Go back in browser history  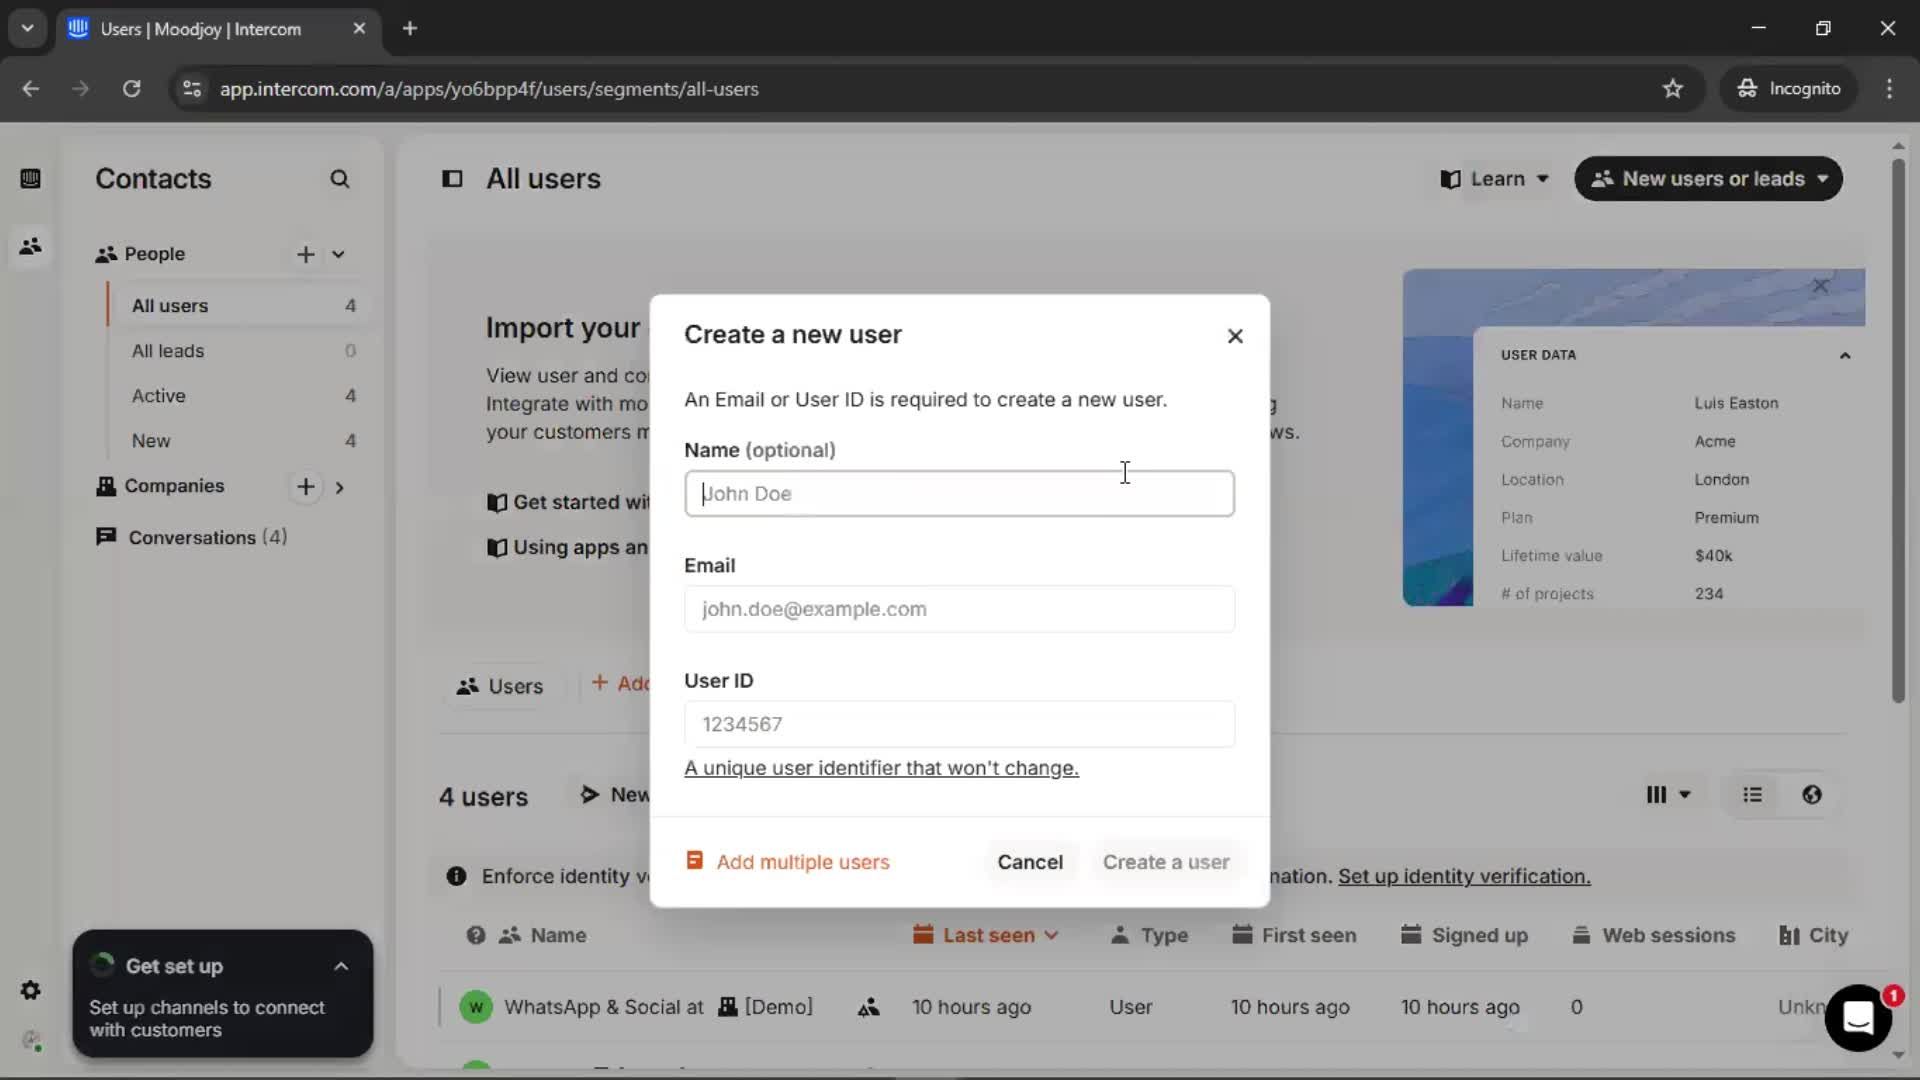click(x=31, y=89)
